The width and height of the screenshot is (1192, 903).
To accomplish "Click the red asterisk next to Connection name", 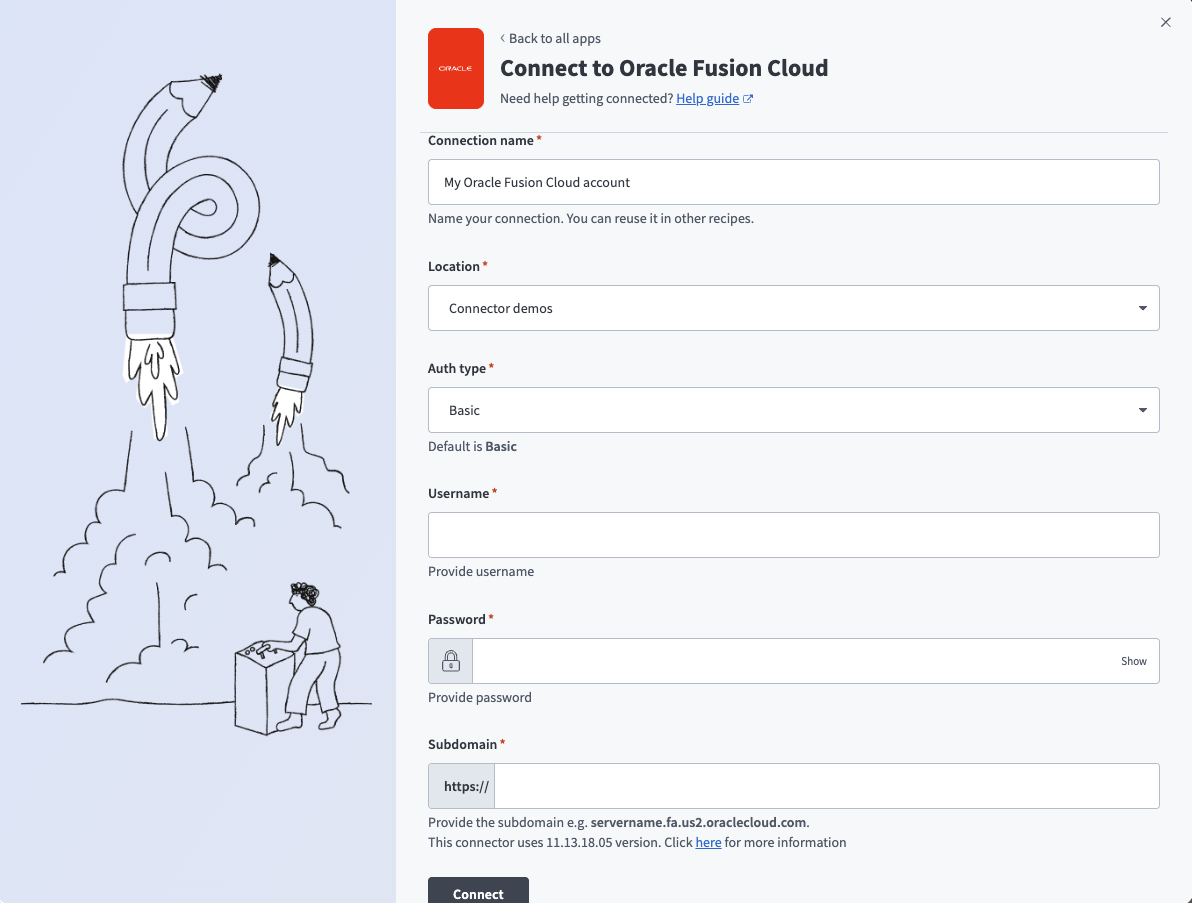I will pos(538,137).
